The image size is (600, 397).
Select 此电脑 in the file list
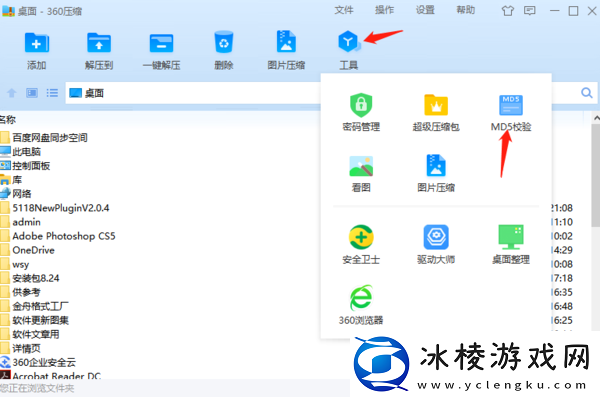(x=21, y=152)
